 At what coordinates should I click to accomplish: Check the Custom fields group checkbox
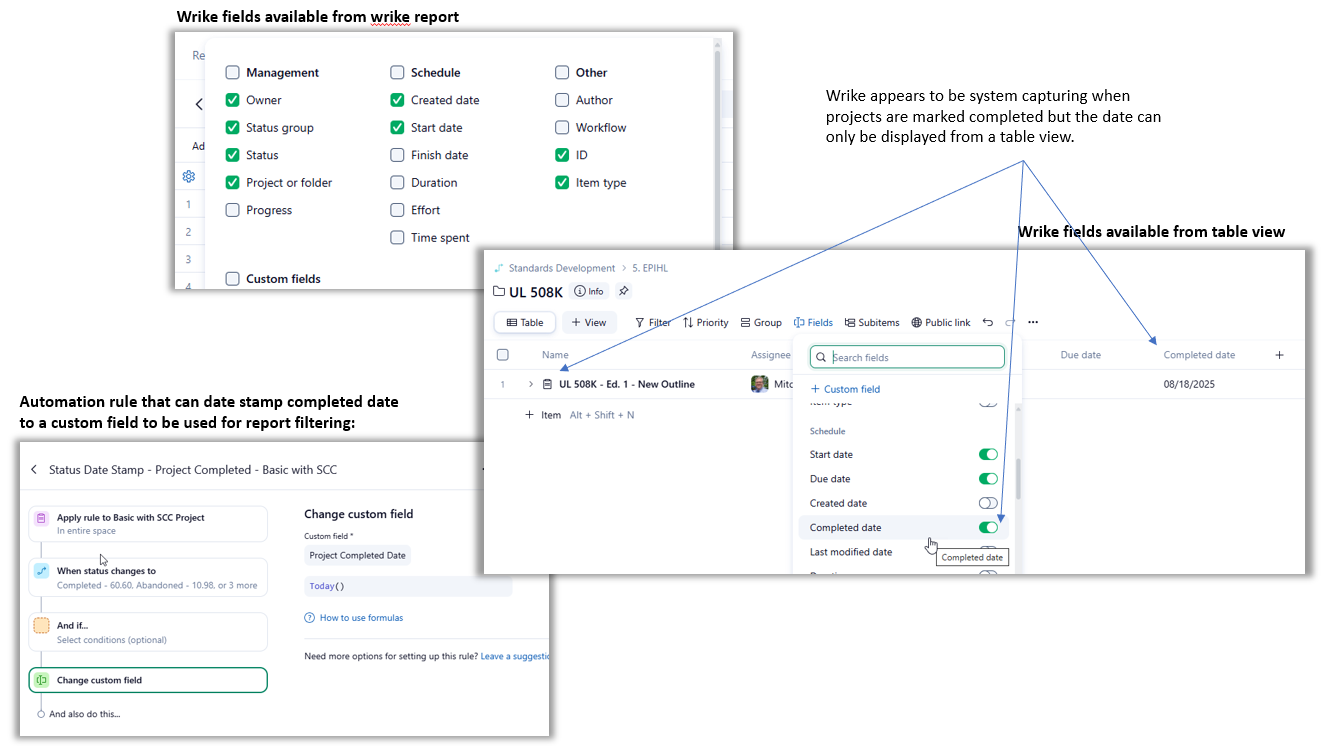[x=233, y=279]
